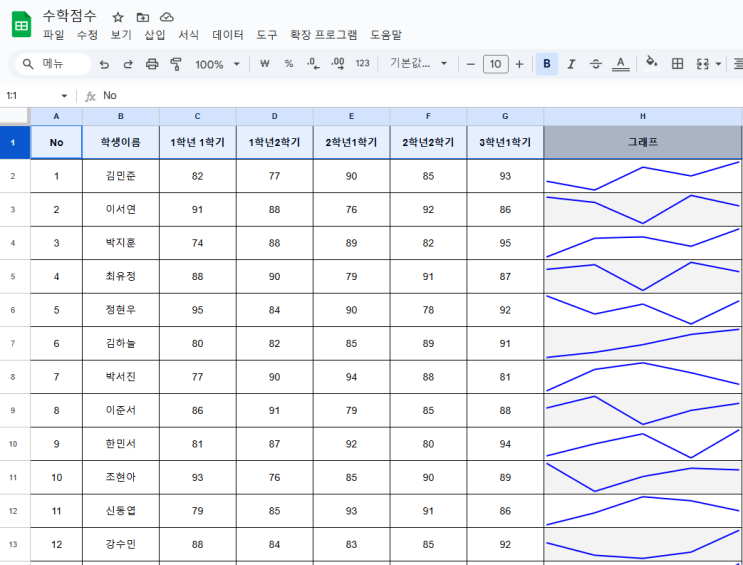Decrease decimal places
This screenshot has height=565, width=743.
313,64
